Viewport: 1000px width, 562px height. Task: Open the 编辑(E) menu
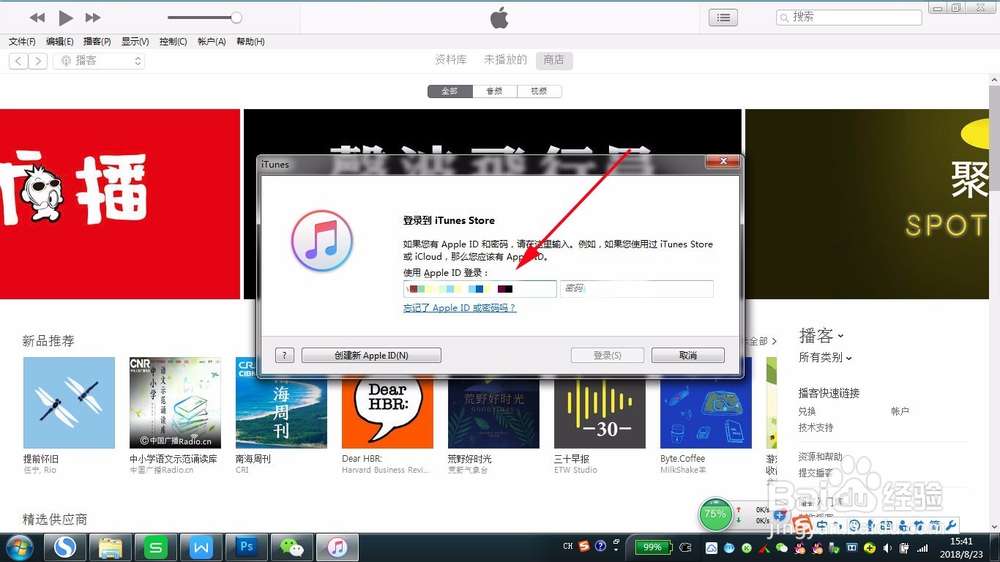(x=59, y=41)
